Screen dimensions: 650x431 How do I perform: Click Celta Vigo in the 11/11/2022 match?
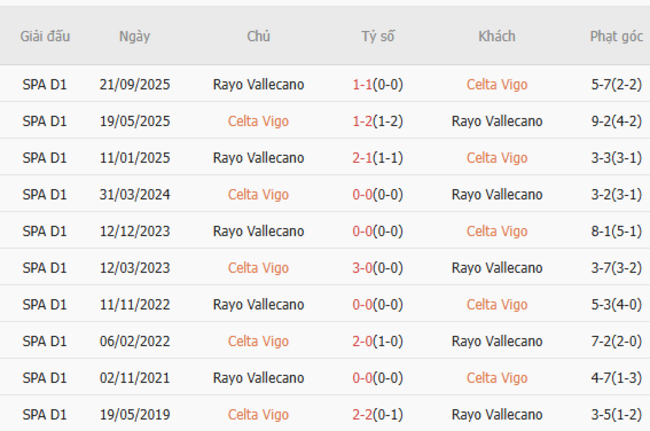tap(497, 304)
